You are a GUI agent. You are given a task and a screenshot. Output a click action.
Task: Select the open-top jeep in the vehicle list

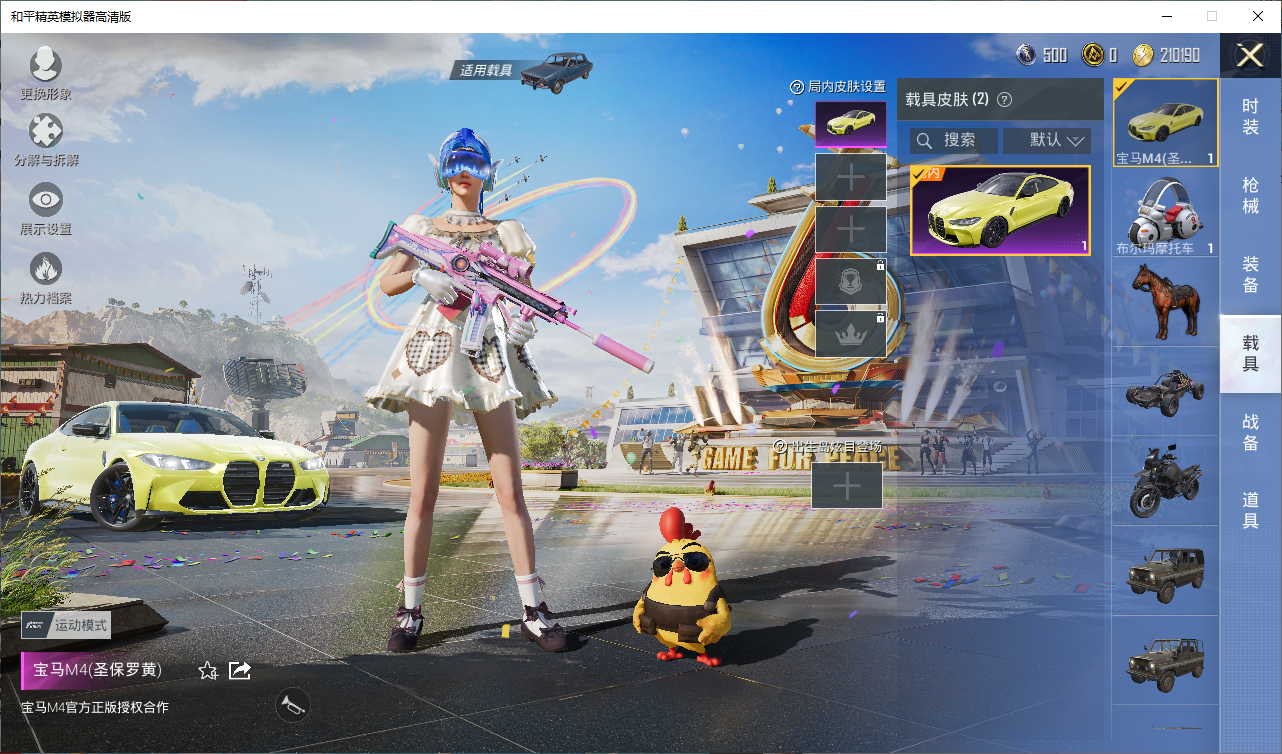click(x=1165, y=662)
